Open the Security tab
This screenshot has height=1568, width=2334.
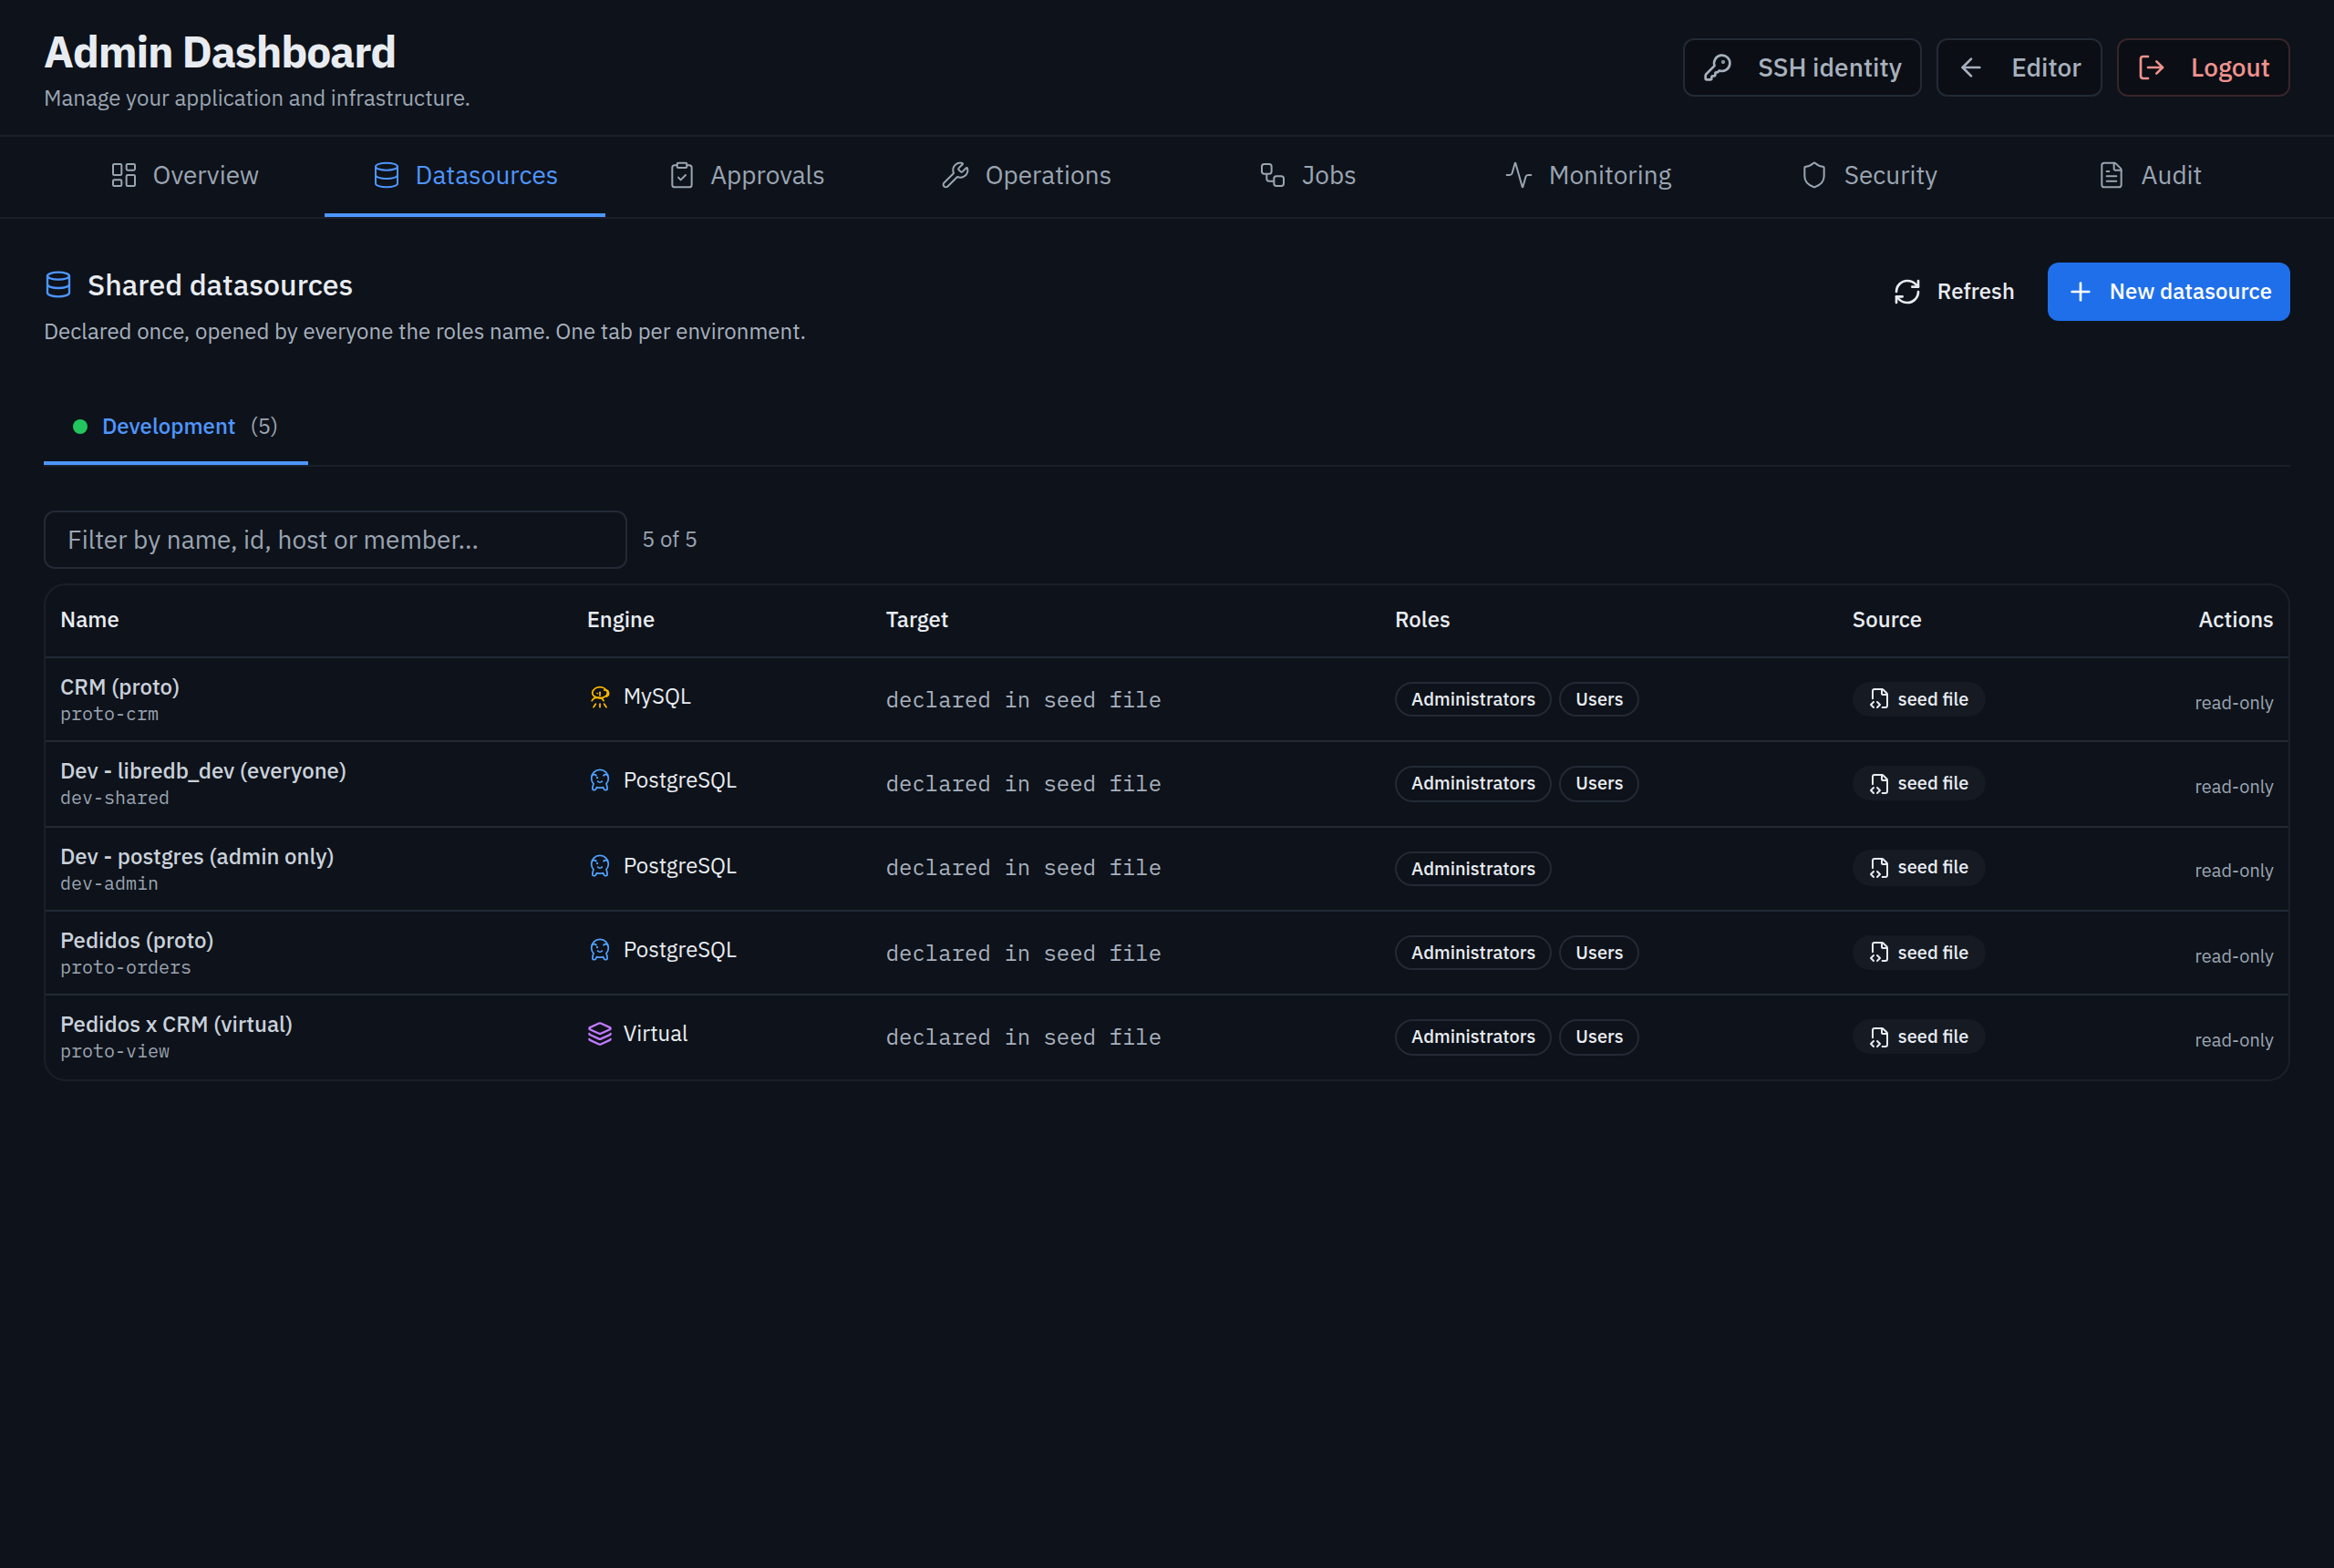click(1870, 176)
